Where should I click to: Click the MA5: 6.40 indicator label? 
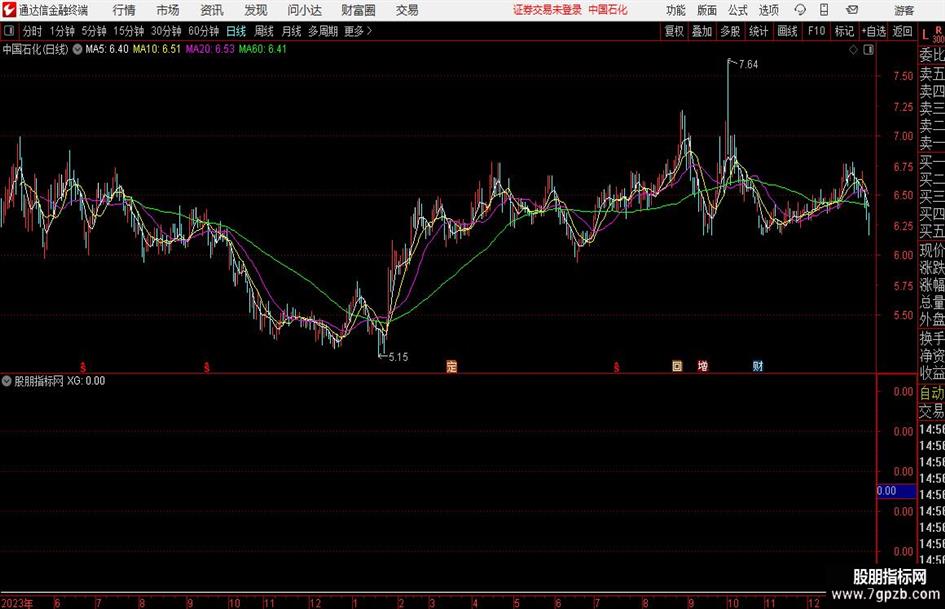click(x=107, y=49)
